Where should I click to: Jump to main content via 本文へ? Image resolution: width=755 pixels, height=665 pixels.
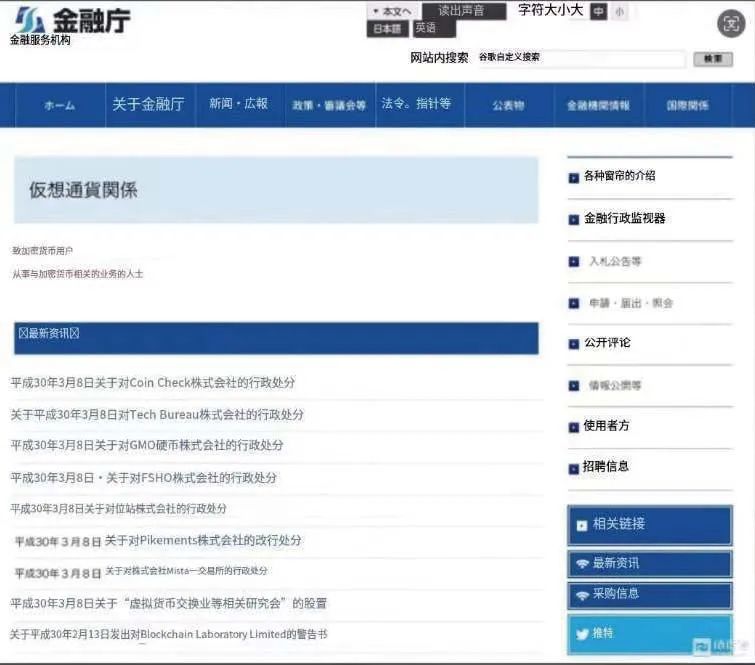point(391,11)
